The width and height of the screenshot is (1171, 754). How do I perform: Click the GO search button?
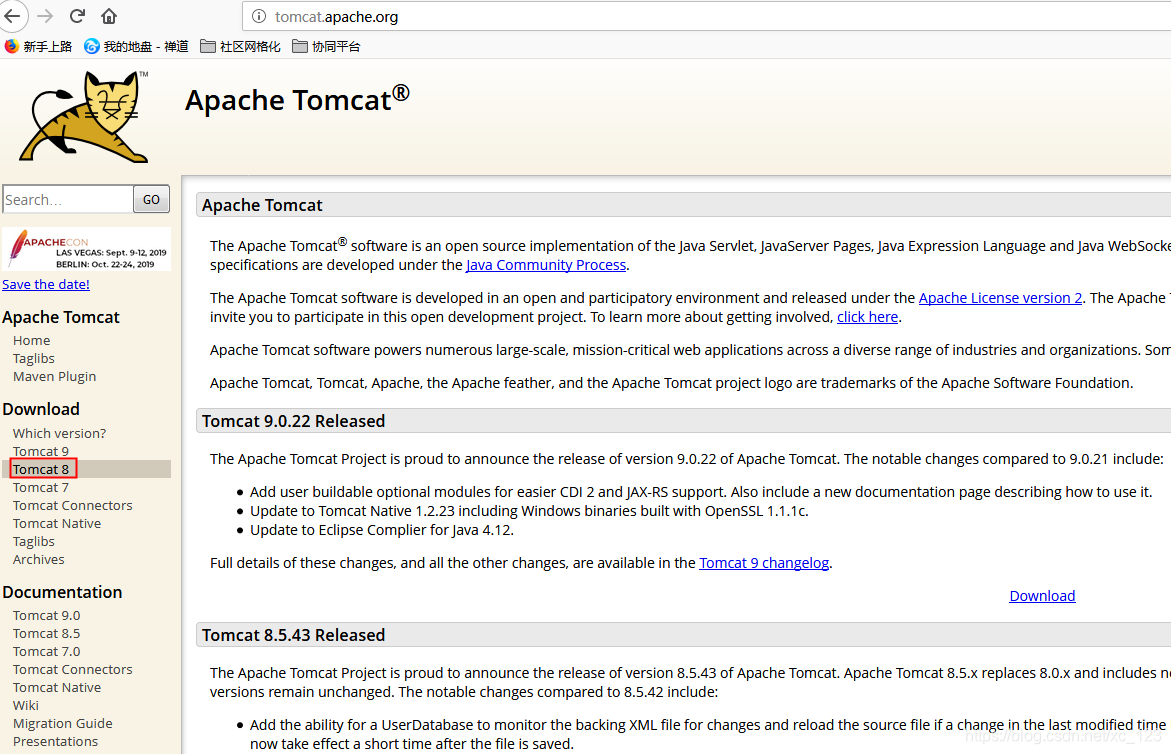coord(152,199)
